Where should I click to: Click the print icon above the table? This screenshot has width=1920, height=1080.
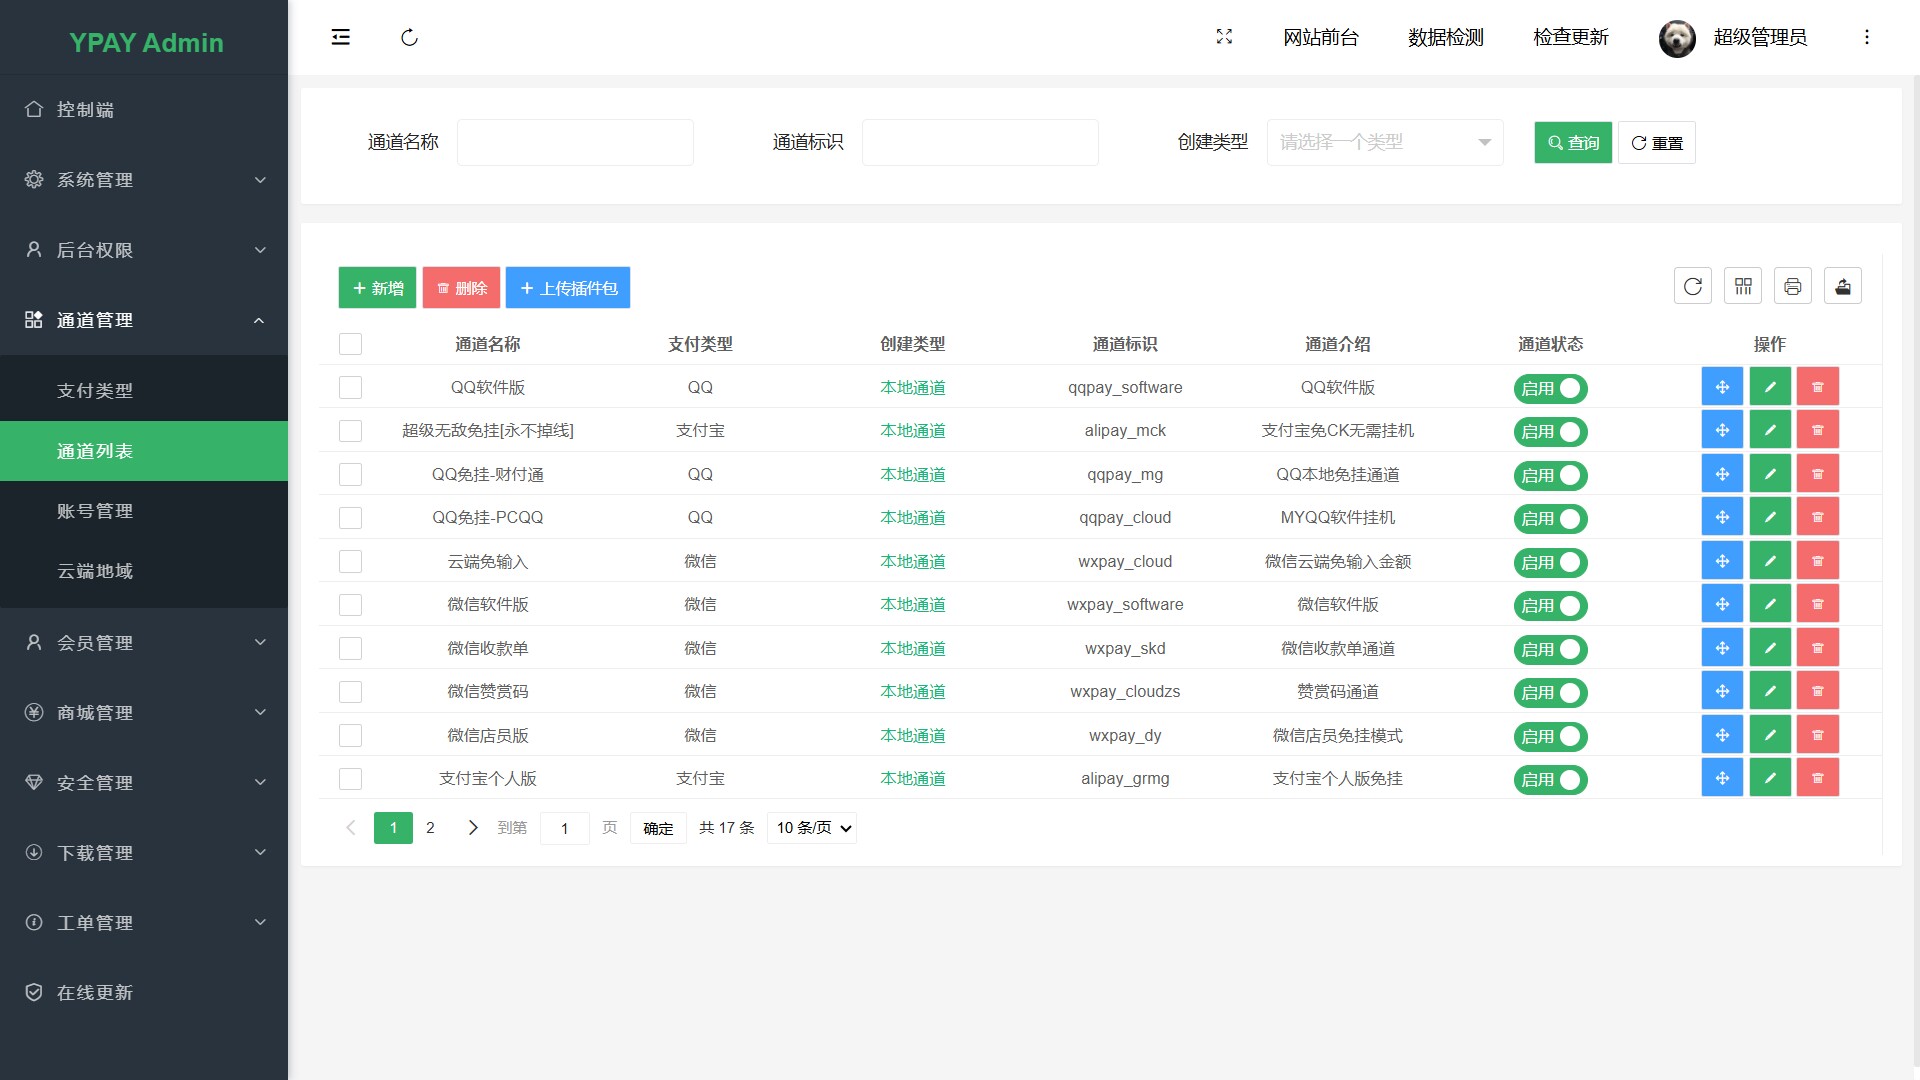(1792, 285)
